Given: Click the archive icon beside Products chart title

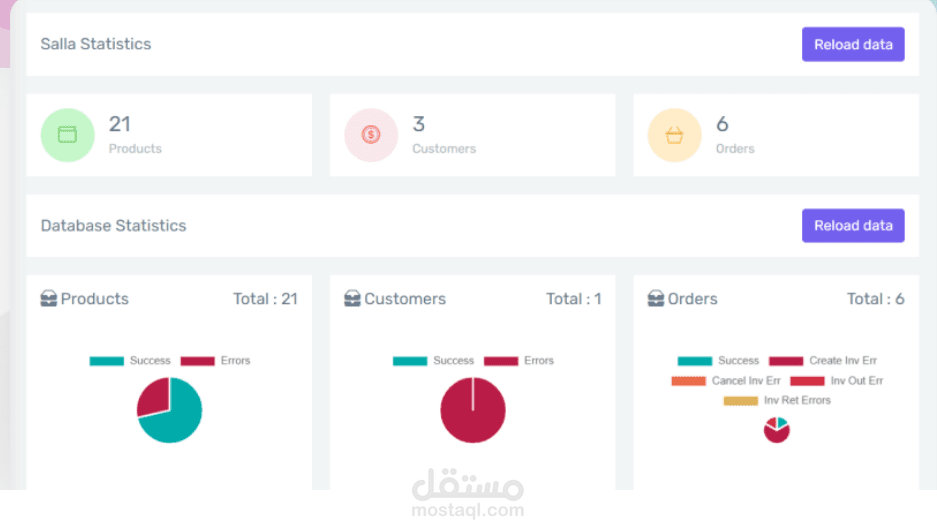Looking at the screenshot, I should [x=48, y=298].
